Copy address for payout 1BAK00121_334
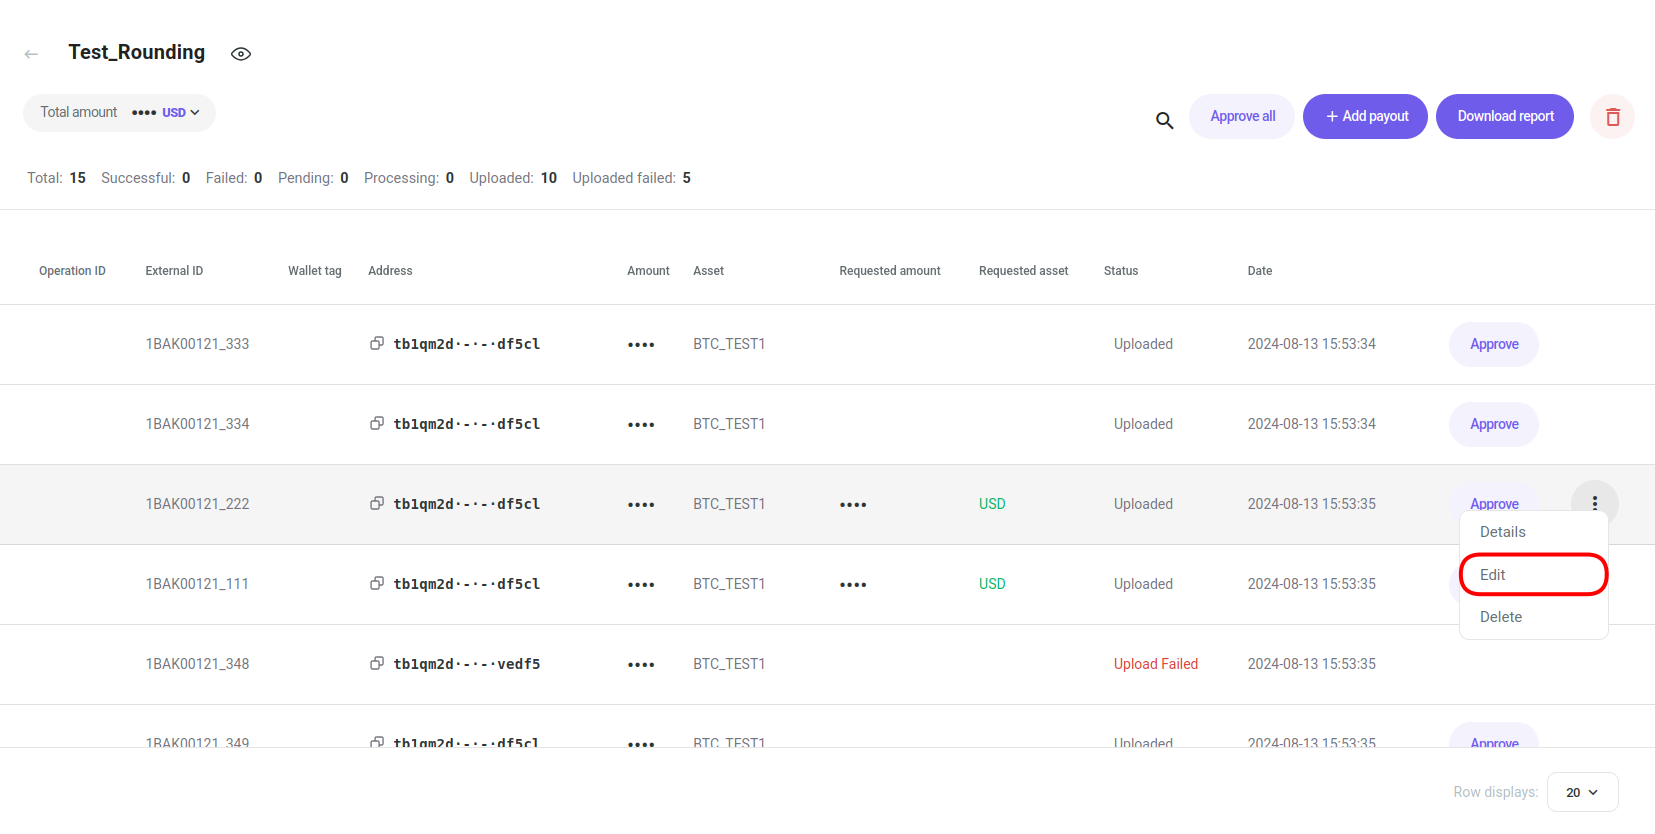Viewport: 1655px width, 834px height. [377, 423]
